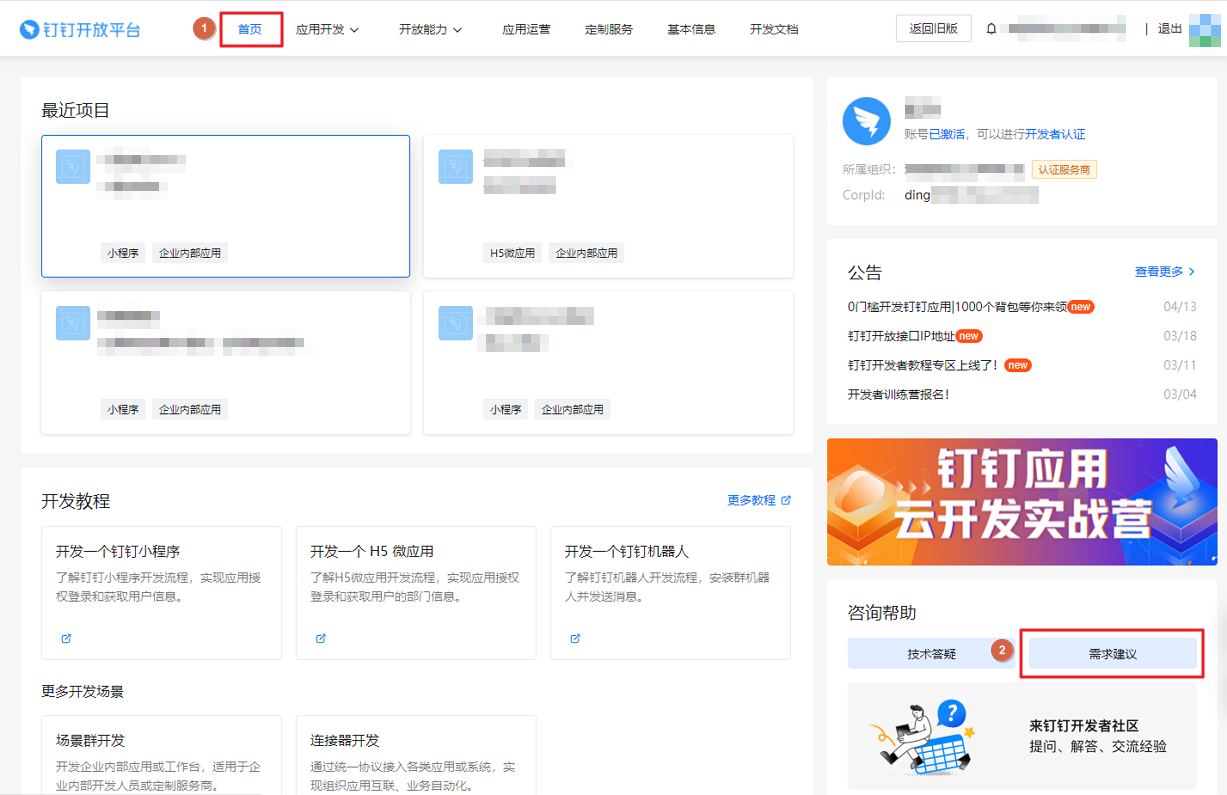Open the 连接器开发 card
The image size is (1227, 795).
click(x=416, y=754)
